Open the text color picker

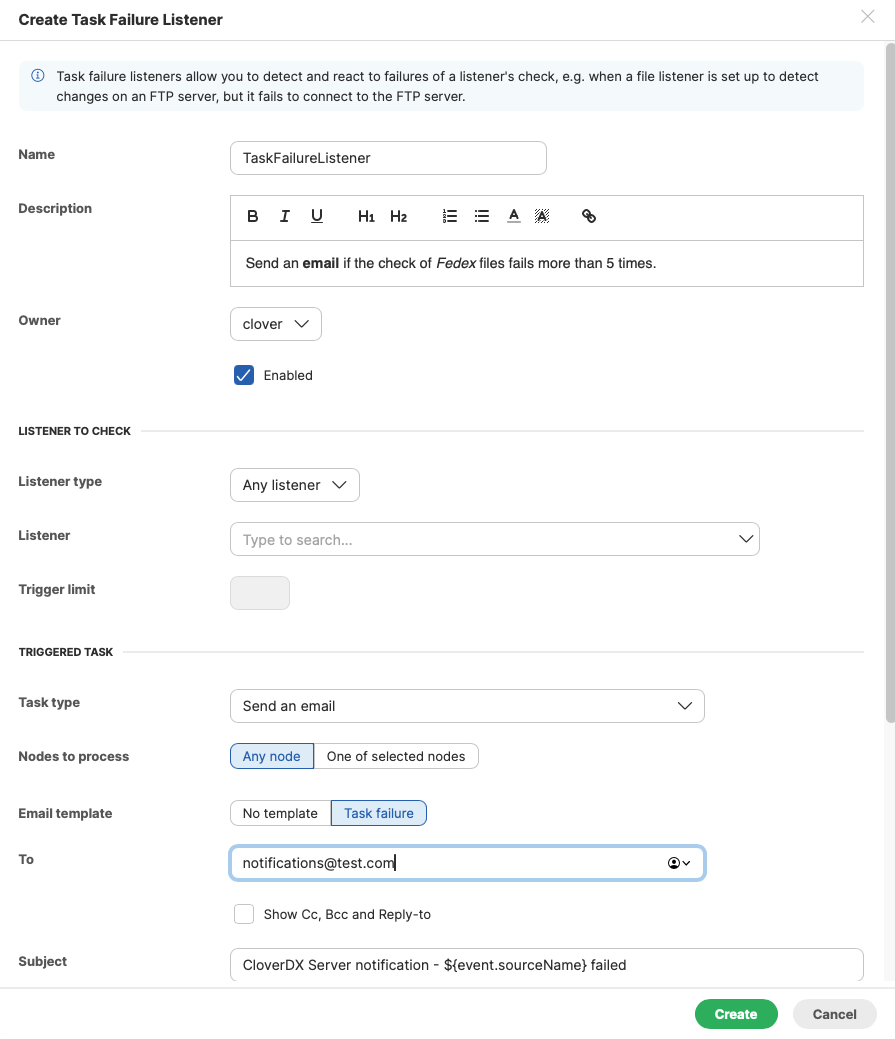pos(514,216)
